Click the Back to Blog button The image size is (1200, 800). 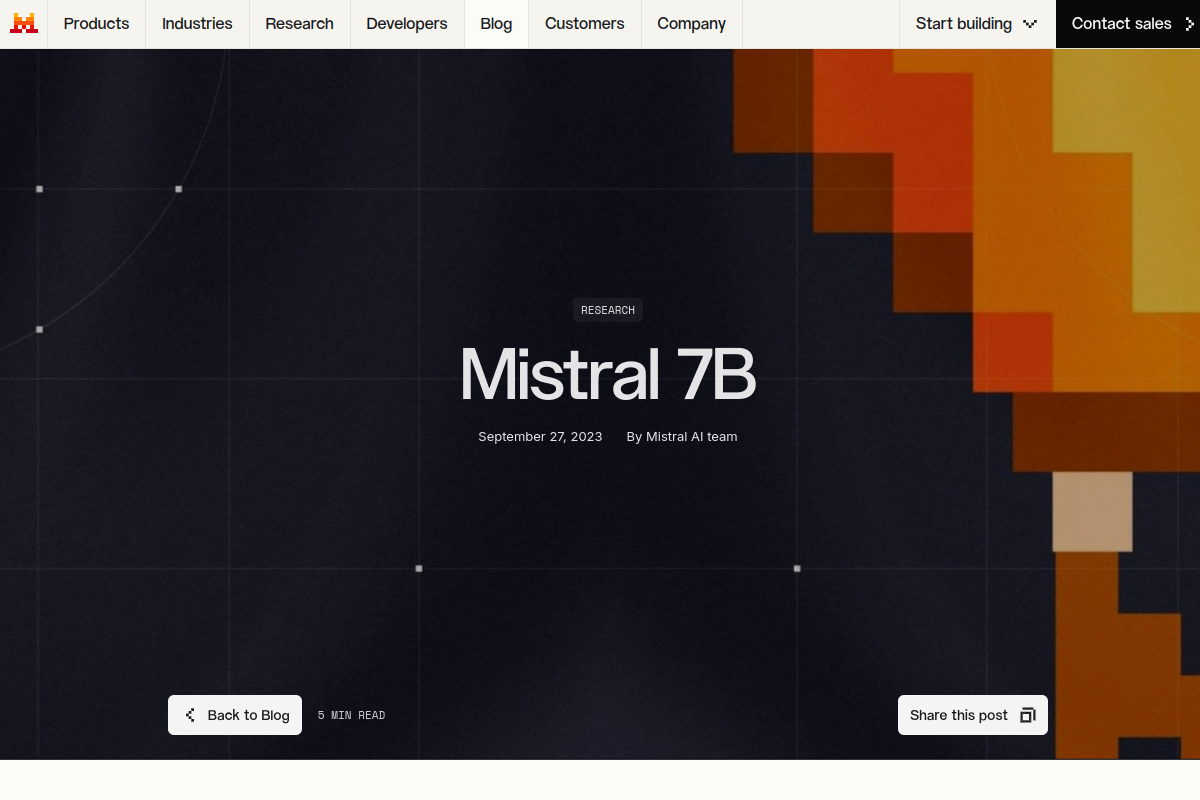pos(235,715)
